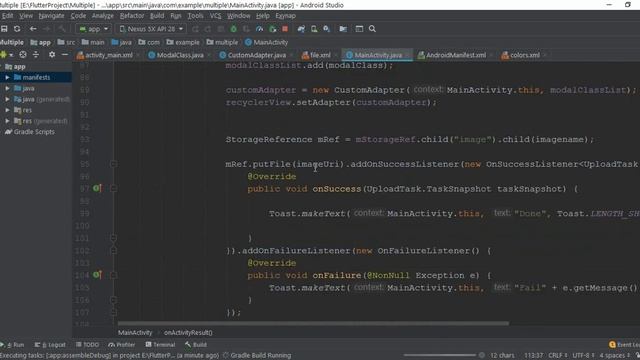This screenshot has width=640, height=360.
Task: Open the Profiler tool window
Action: pos(122,345)
